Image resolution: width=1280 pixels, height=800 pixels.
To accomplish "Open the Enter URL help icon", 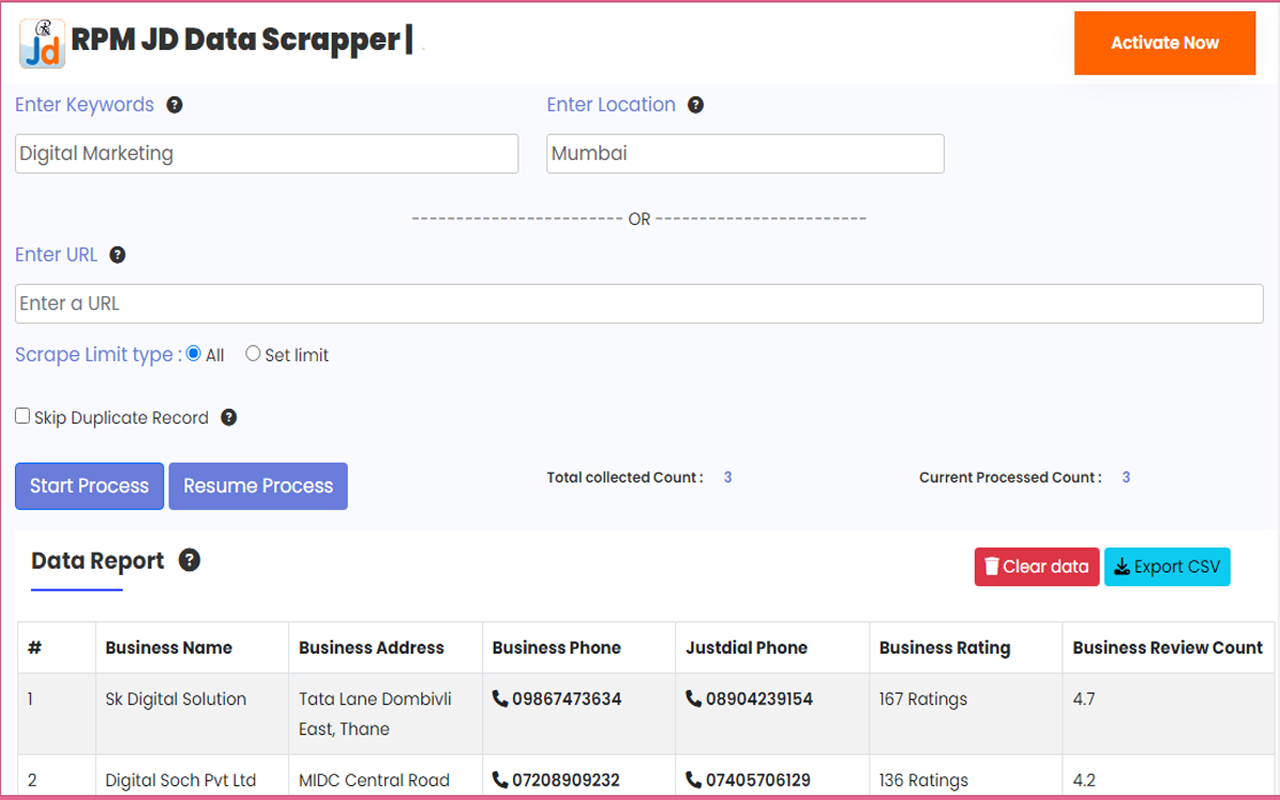I will coord(117,255).
